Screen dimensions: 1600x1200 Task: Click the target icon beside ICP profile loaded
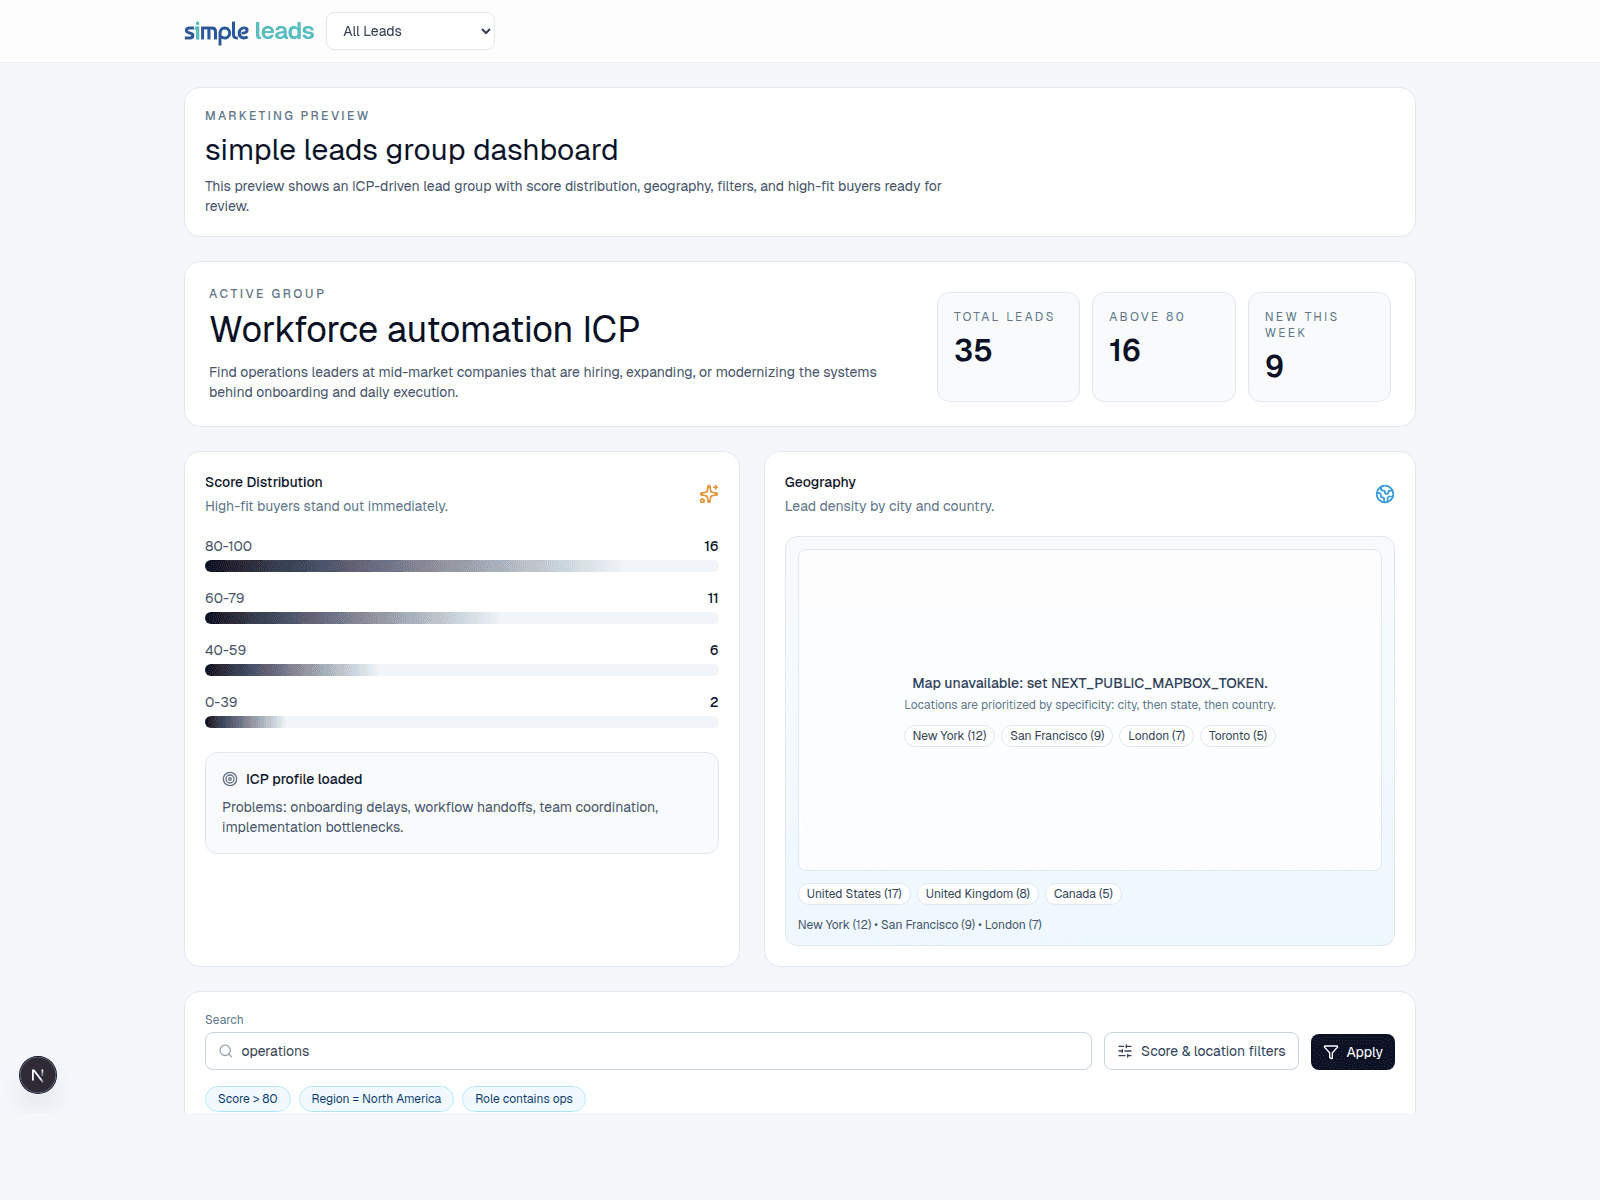click(x=230, y=778)
